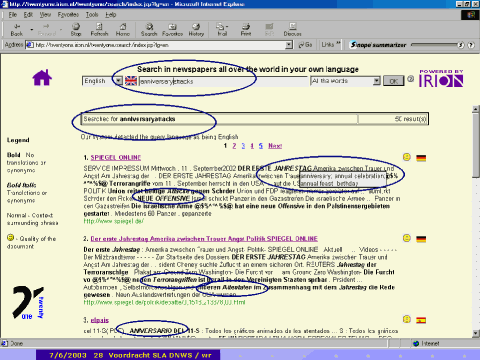Click the Mail toolbar button
The width and height of the screenshot is (480, 360).
point(222,30)
